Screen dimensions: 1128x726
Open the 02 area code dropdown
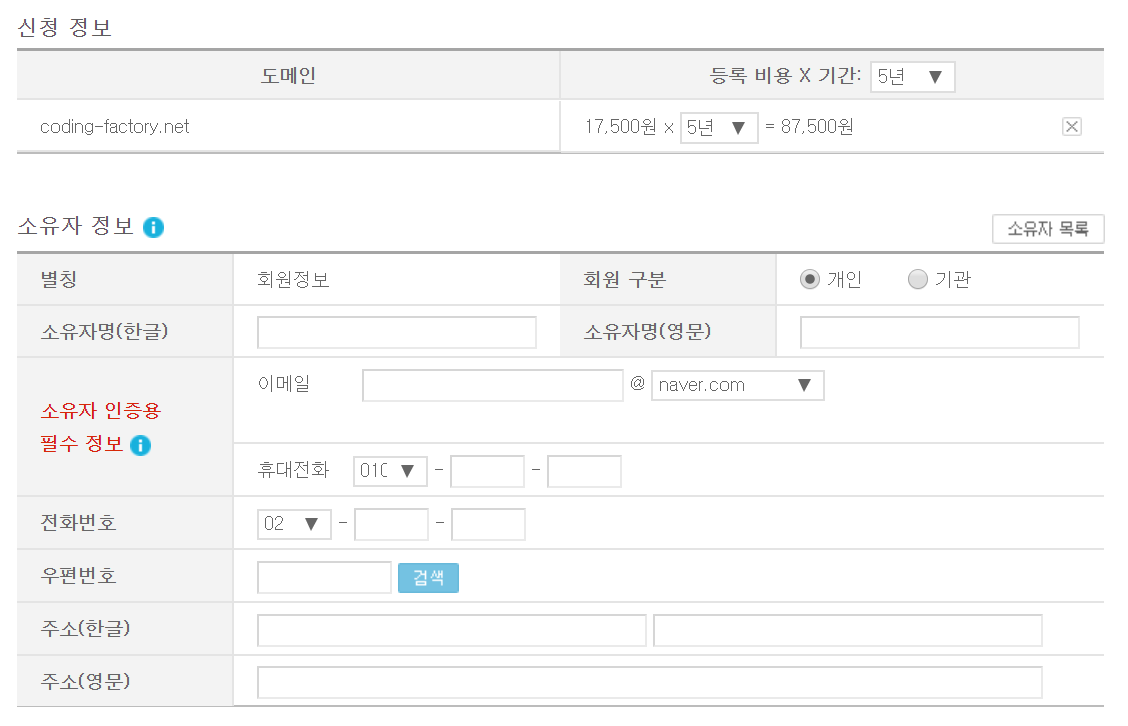pos(294,523)
